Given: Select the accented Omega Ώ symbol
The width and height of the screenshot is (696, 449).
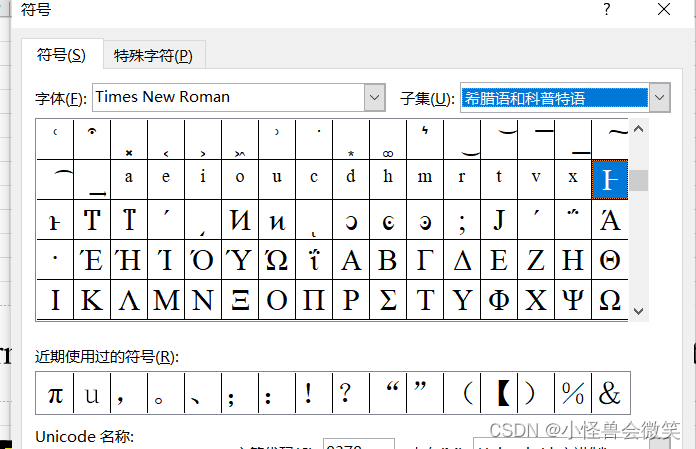Looking at the screenshot, I should click(x=277, y=260).
